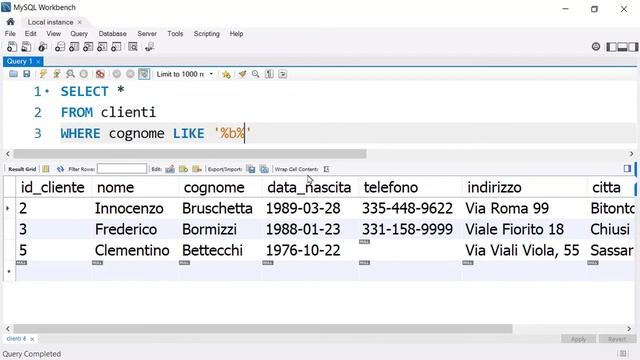The height and width of the screenshot is (360, 640).
Task: Toggle the left sidebar panel
Action: point(611,47)
